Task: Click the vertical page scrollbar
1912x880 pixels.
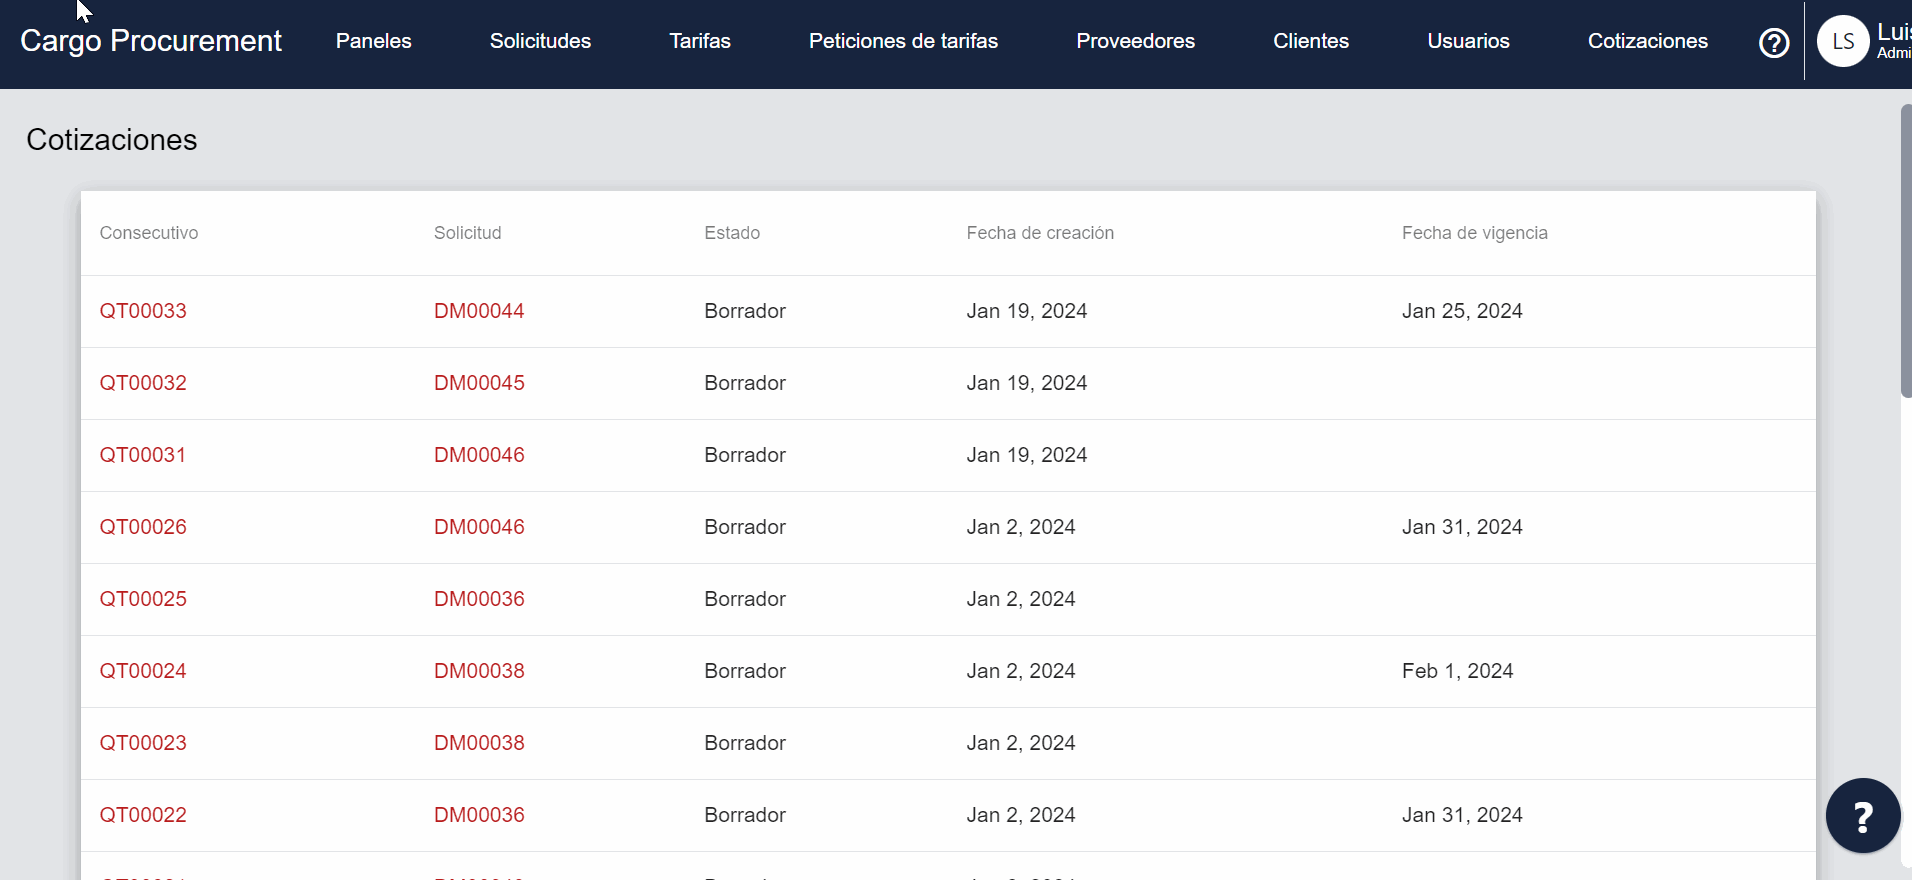Action: 1905,250
